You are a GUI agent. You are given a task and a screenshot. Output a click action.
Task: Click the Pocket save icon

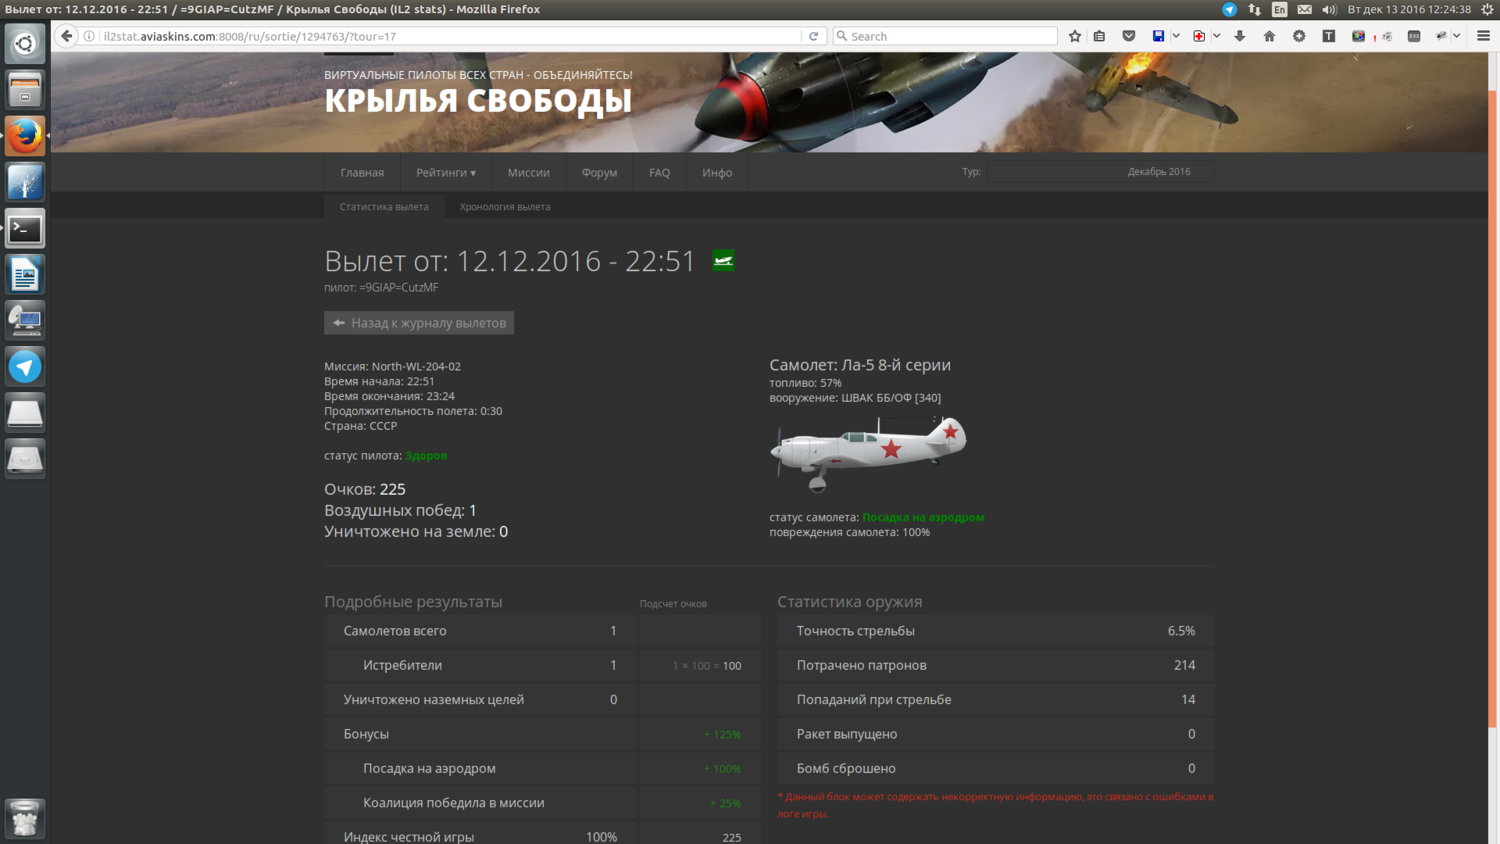coord(1129,36)
